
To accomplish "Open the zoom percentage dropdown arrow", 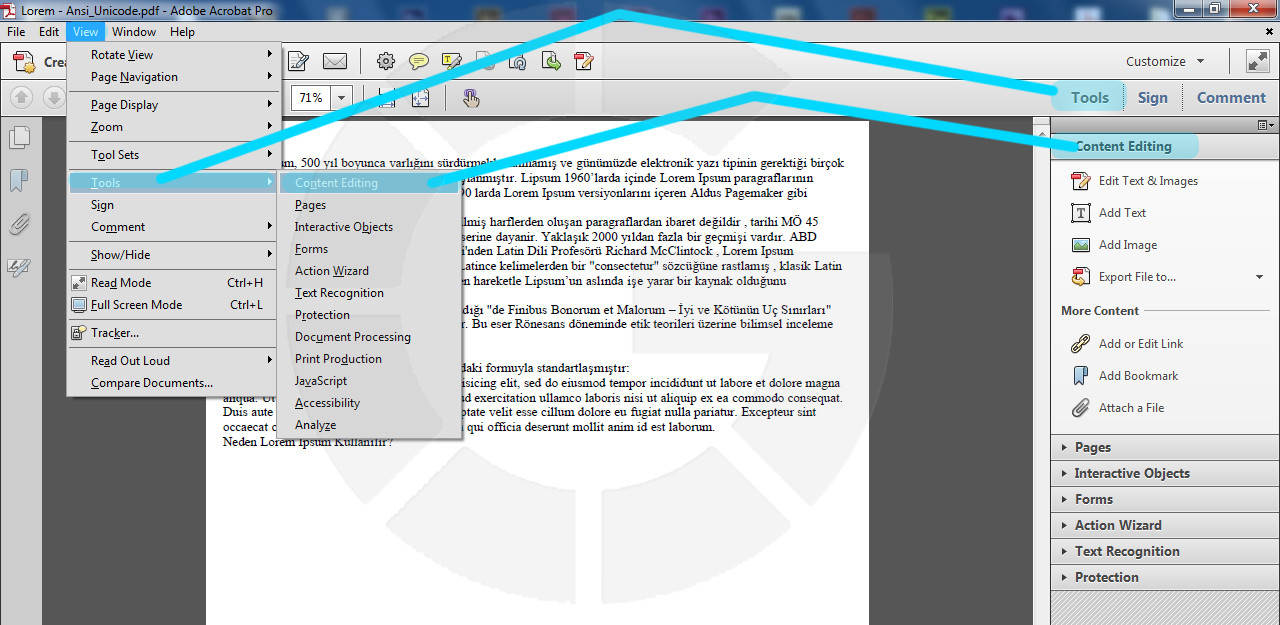I will tap(343, 98).
